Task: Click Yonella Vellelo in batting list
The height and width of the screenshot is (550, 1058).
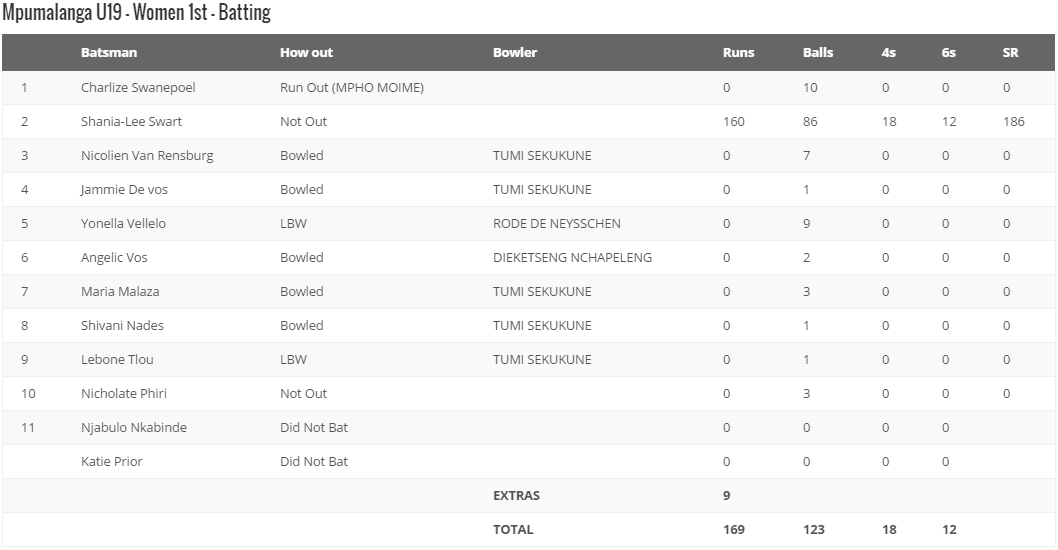Action: click(123, 224)
